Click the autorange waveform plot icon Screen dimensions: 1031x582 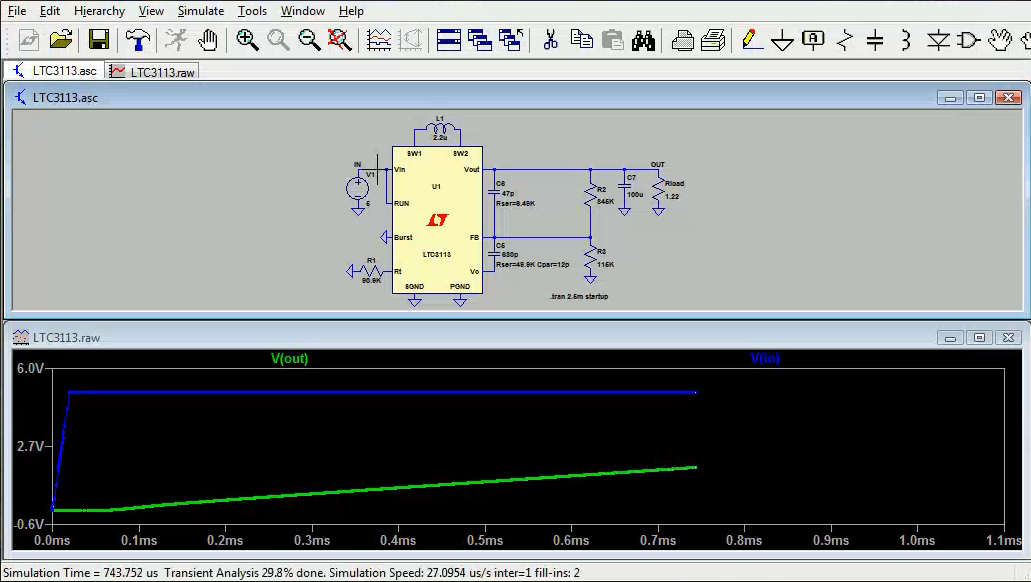click(x=379, y=40)
